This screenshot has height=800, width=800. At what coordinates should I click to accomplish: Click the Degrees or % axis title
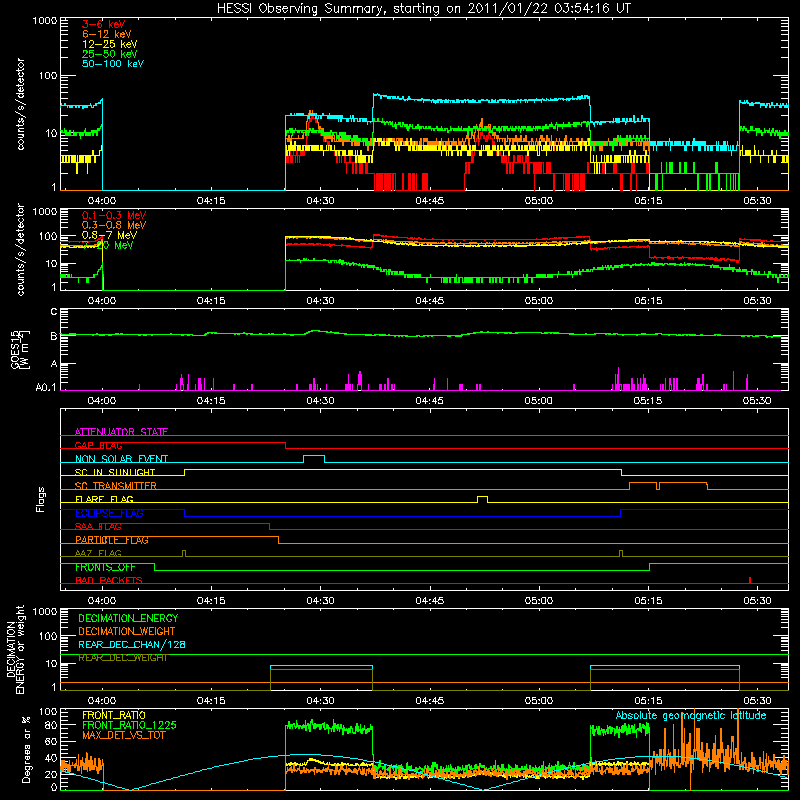click(26, 750)
